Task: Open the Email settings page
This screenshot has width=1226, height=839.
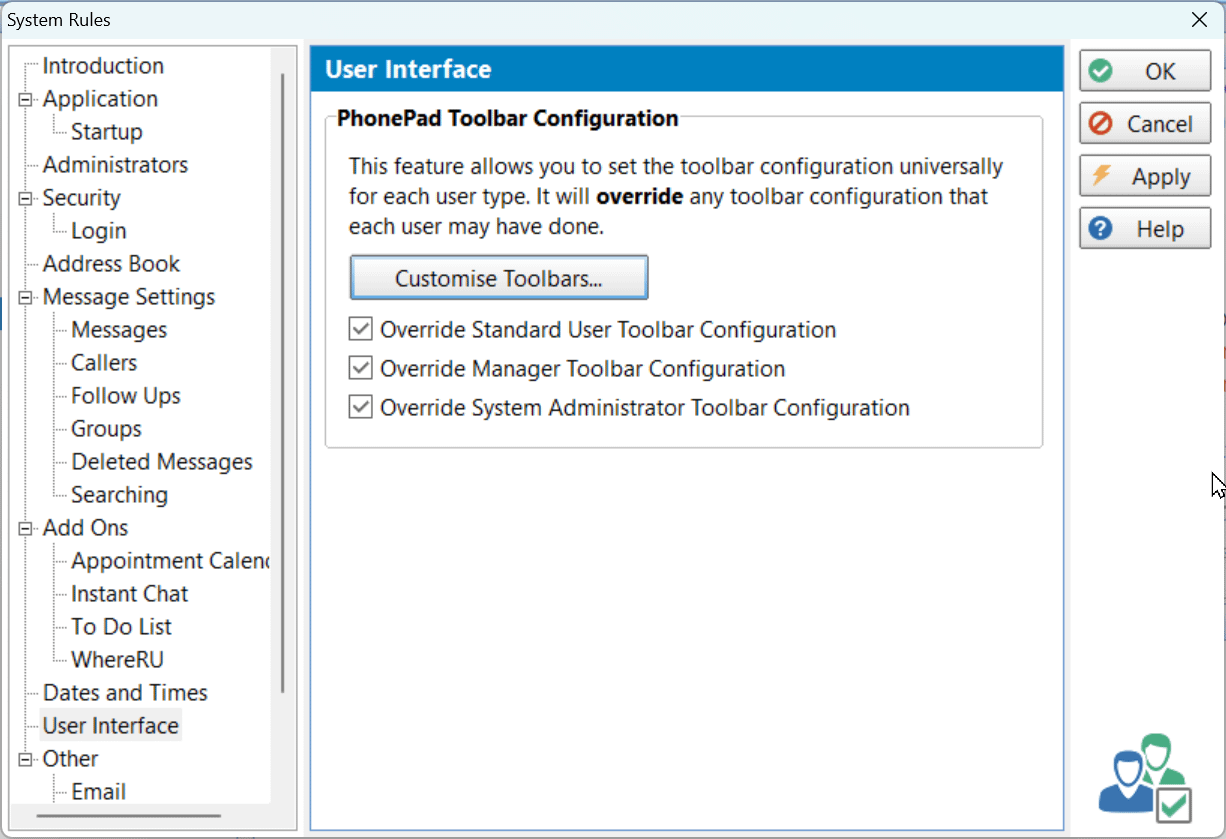Action: tap(98, 792)
